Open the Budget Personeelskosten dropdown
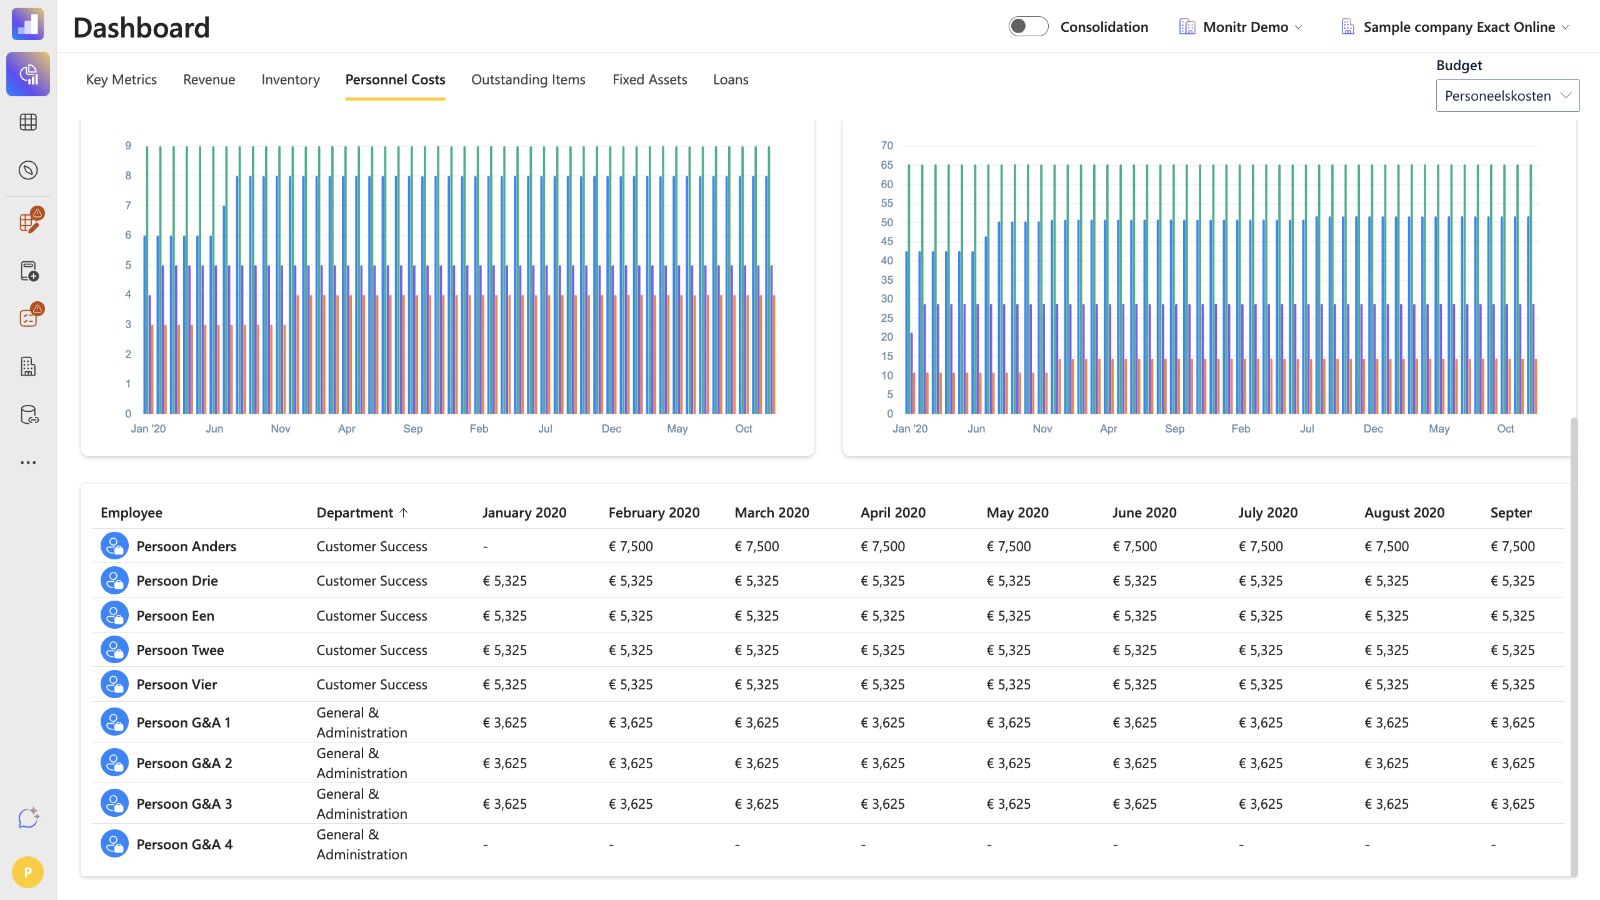 coord(1508,96)
